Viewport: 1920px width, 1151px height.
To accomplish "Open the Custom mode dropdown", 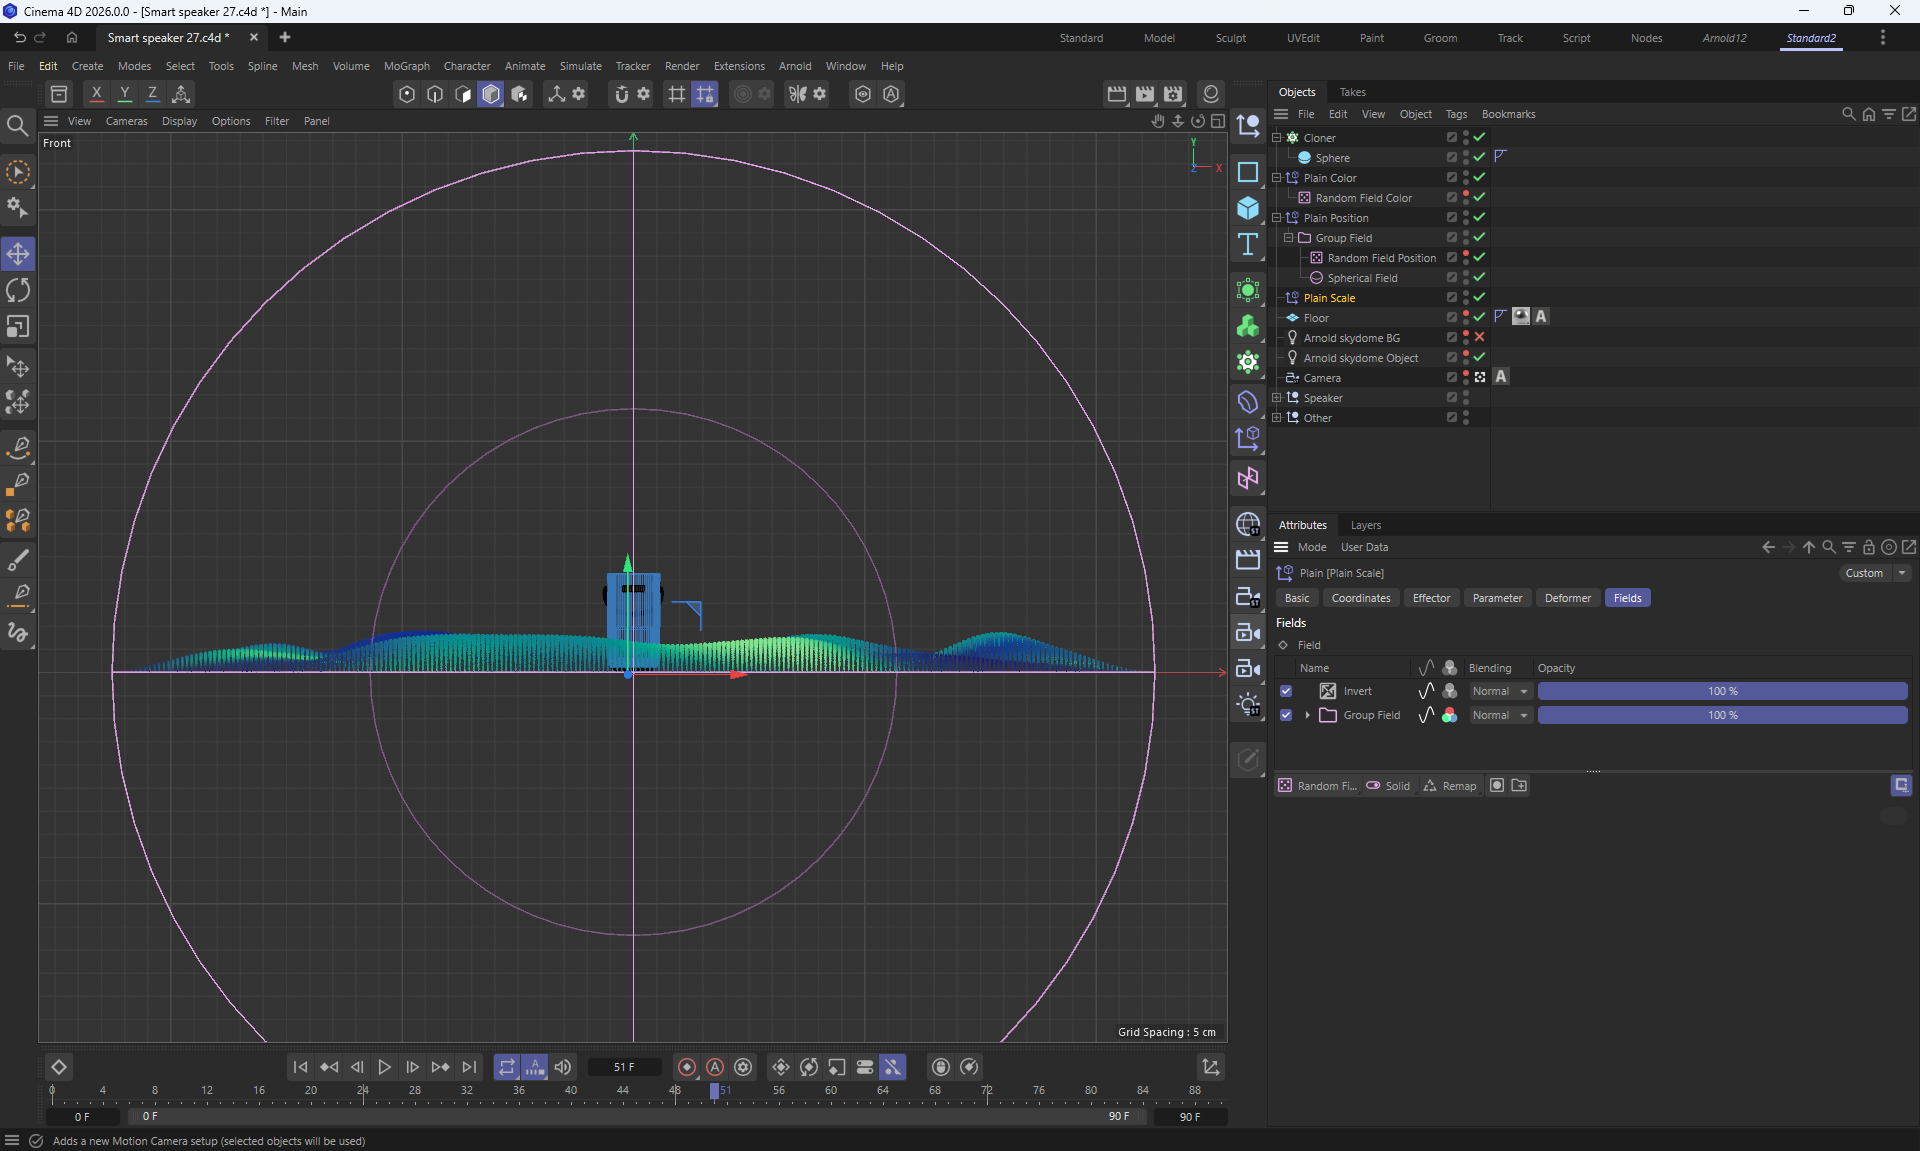I will pyautogui.click(x=1875, y=573).
